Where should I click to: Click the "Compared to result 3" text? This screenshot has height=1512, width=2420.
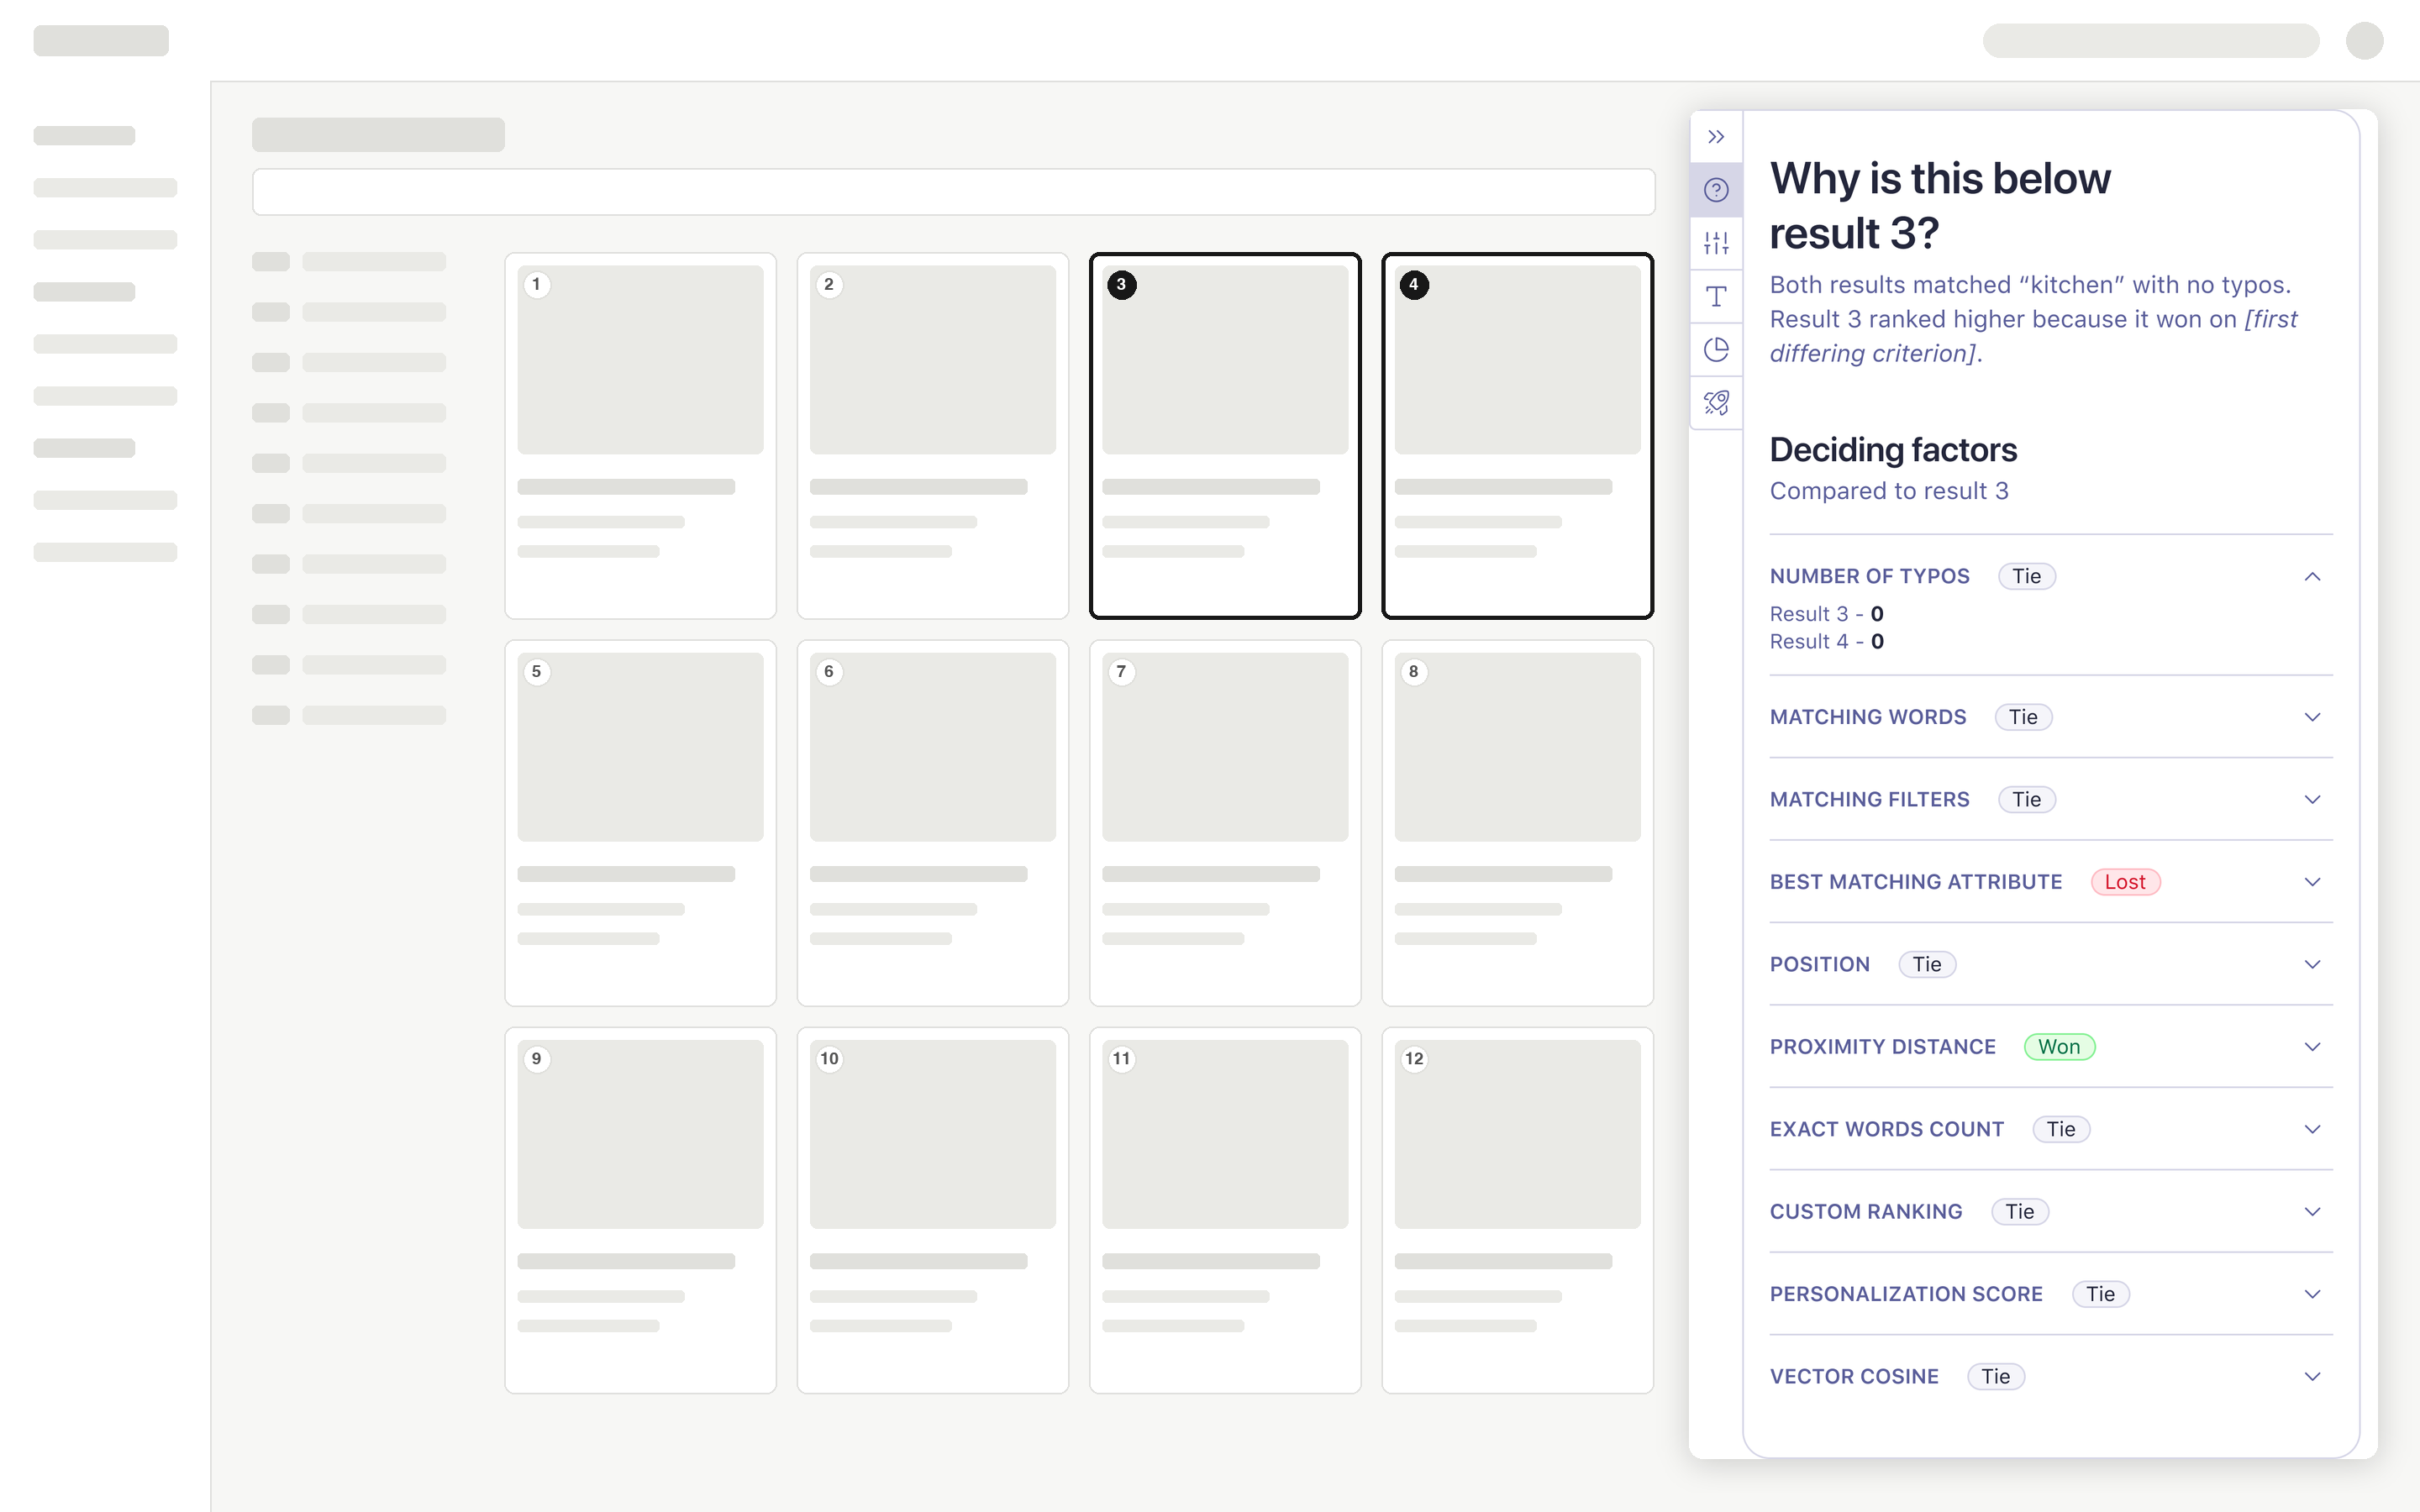click(x=1889, y=491)
